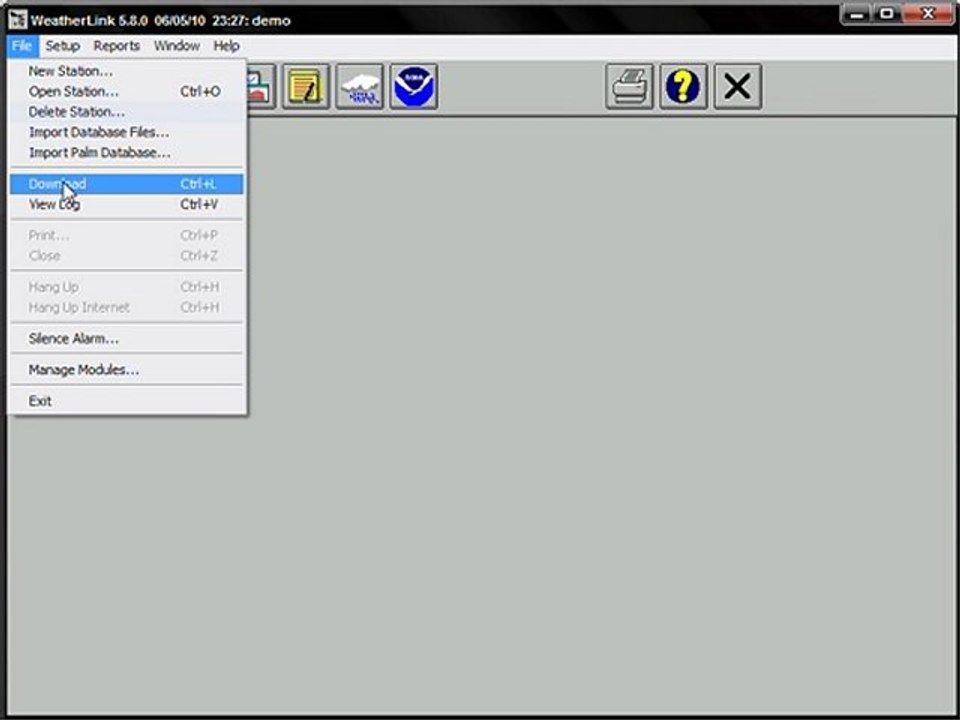
Task: Click the black X toolbar button
Action: click(x=738, y=86)
